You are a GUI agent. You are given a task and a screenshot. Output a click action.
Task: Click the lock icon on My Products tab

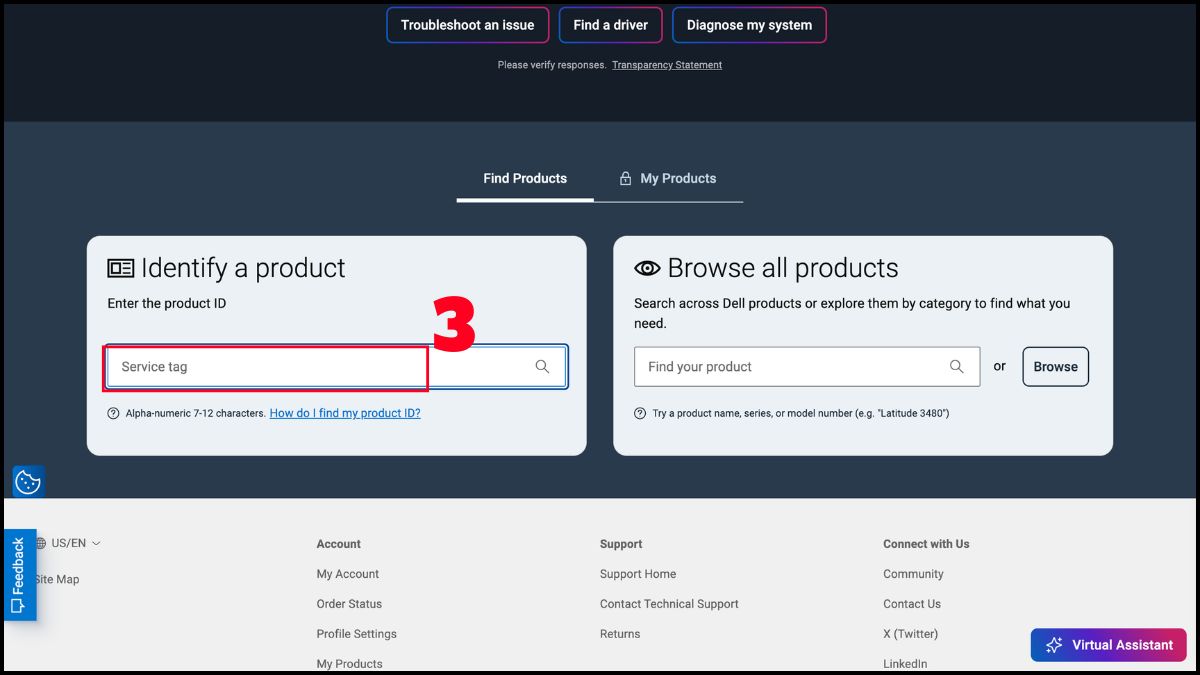click(x=625, y=178)
